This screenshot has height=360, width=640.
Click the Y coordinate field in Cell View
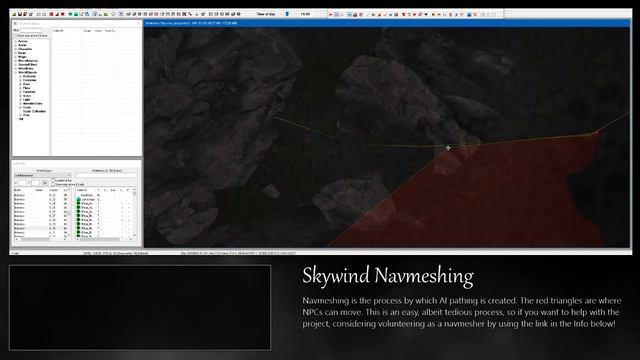pos(36,182)
